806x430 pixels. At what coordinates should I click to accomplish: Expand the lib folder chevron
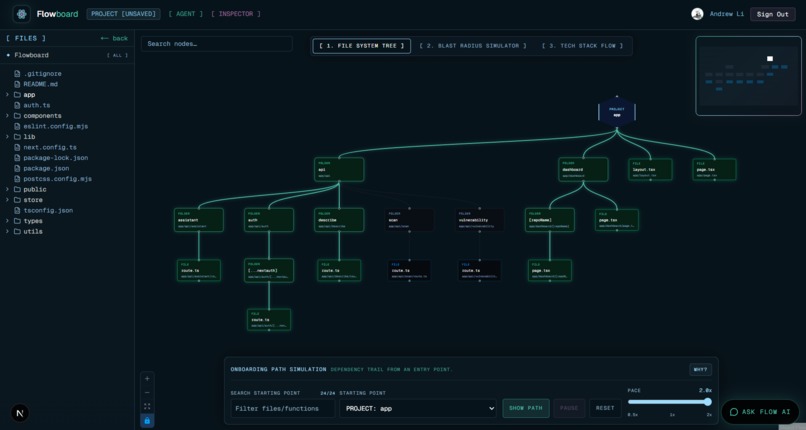(7, 137)
